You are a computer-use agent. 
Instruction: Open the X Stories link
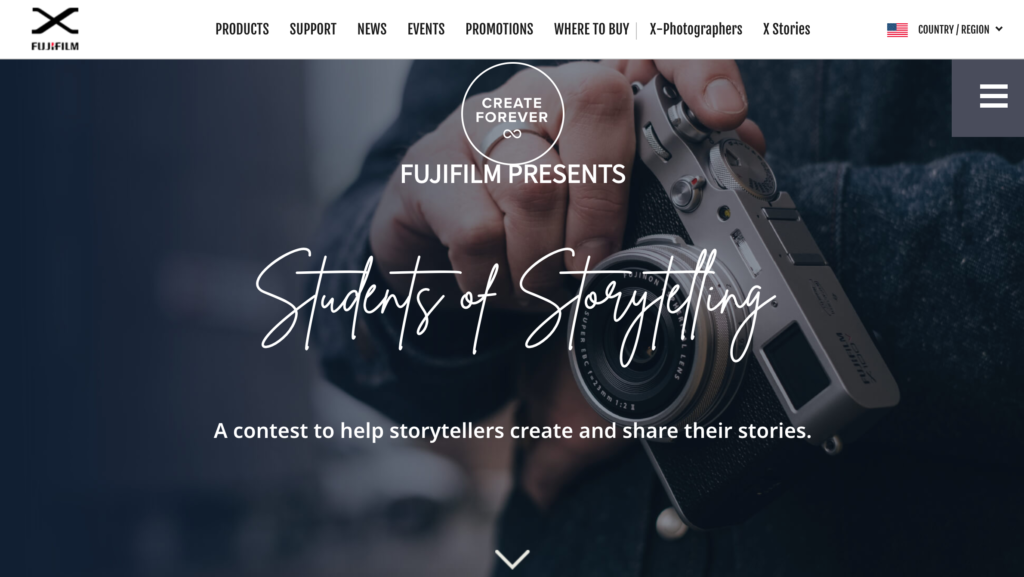click(x=786, y=29)
